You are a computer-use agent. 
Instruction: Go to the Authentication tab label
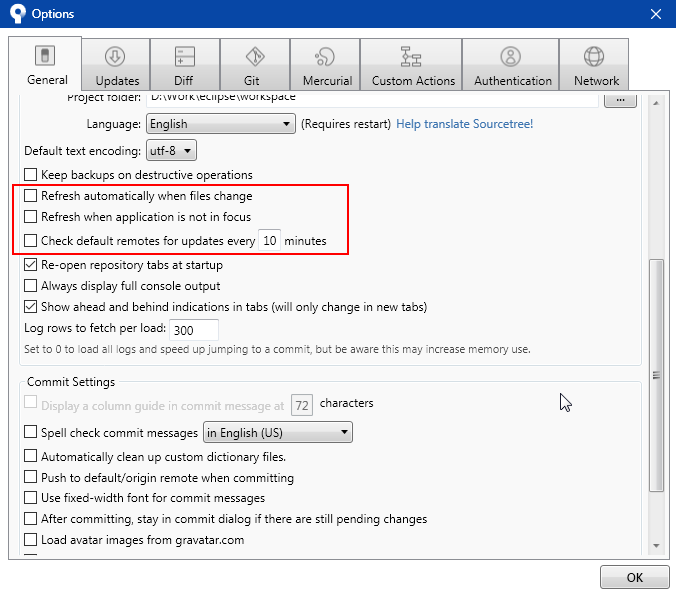(513, 81)
